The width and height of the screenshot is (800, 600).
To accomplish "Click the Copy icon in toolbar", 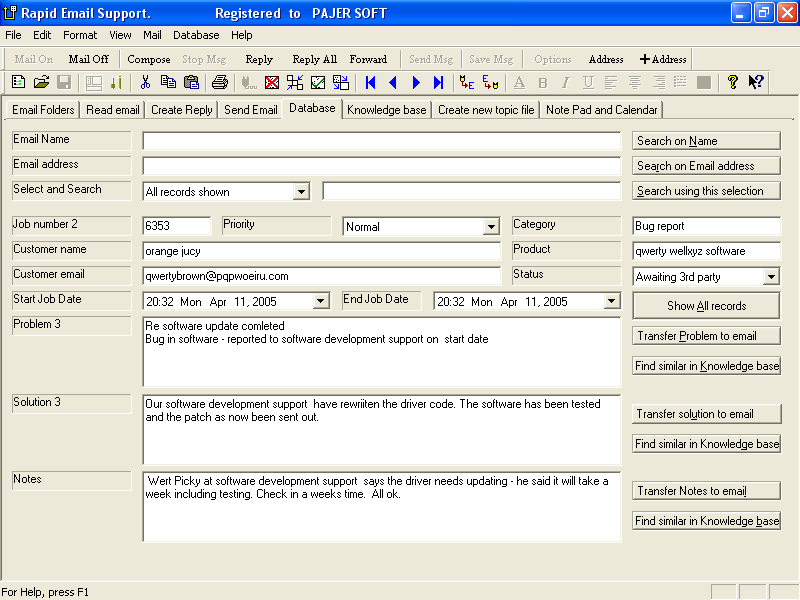I will point(168,82).
